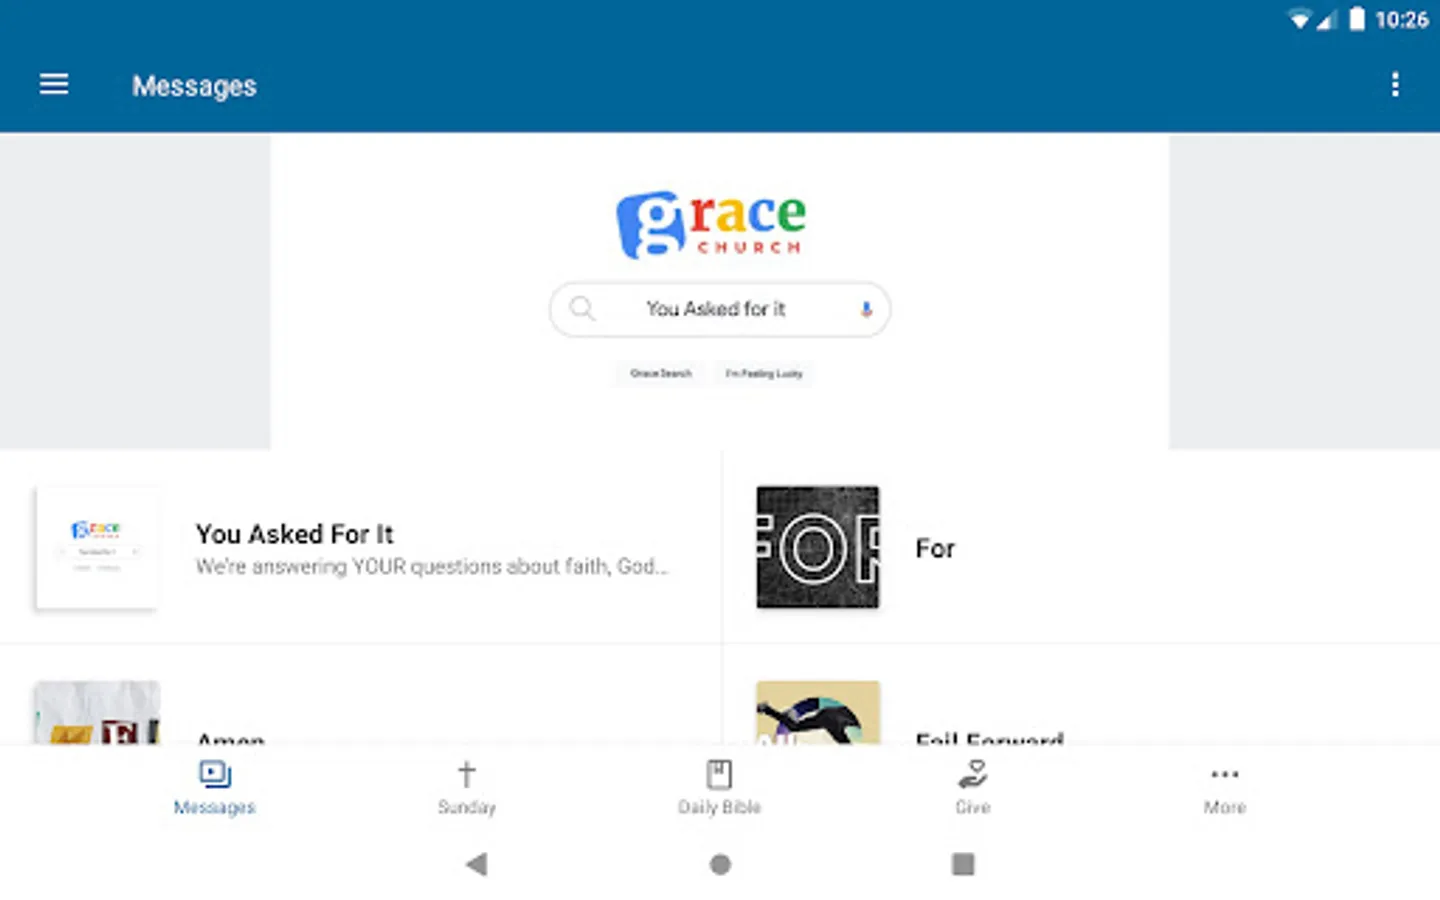This screenshot has width=1440, height=900.
Task: Click the 'You Asked for it' search field
Action: [716, 309]
